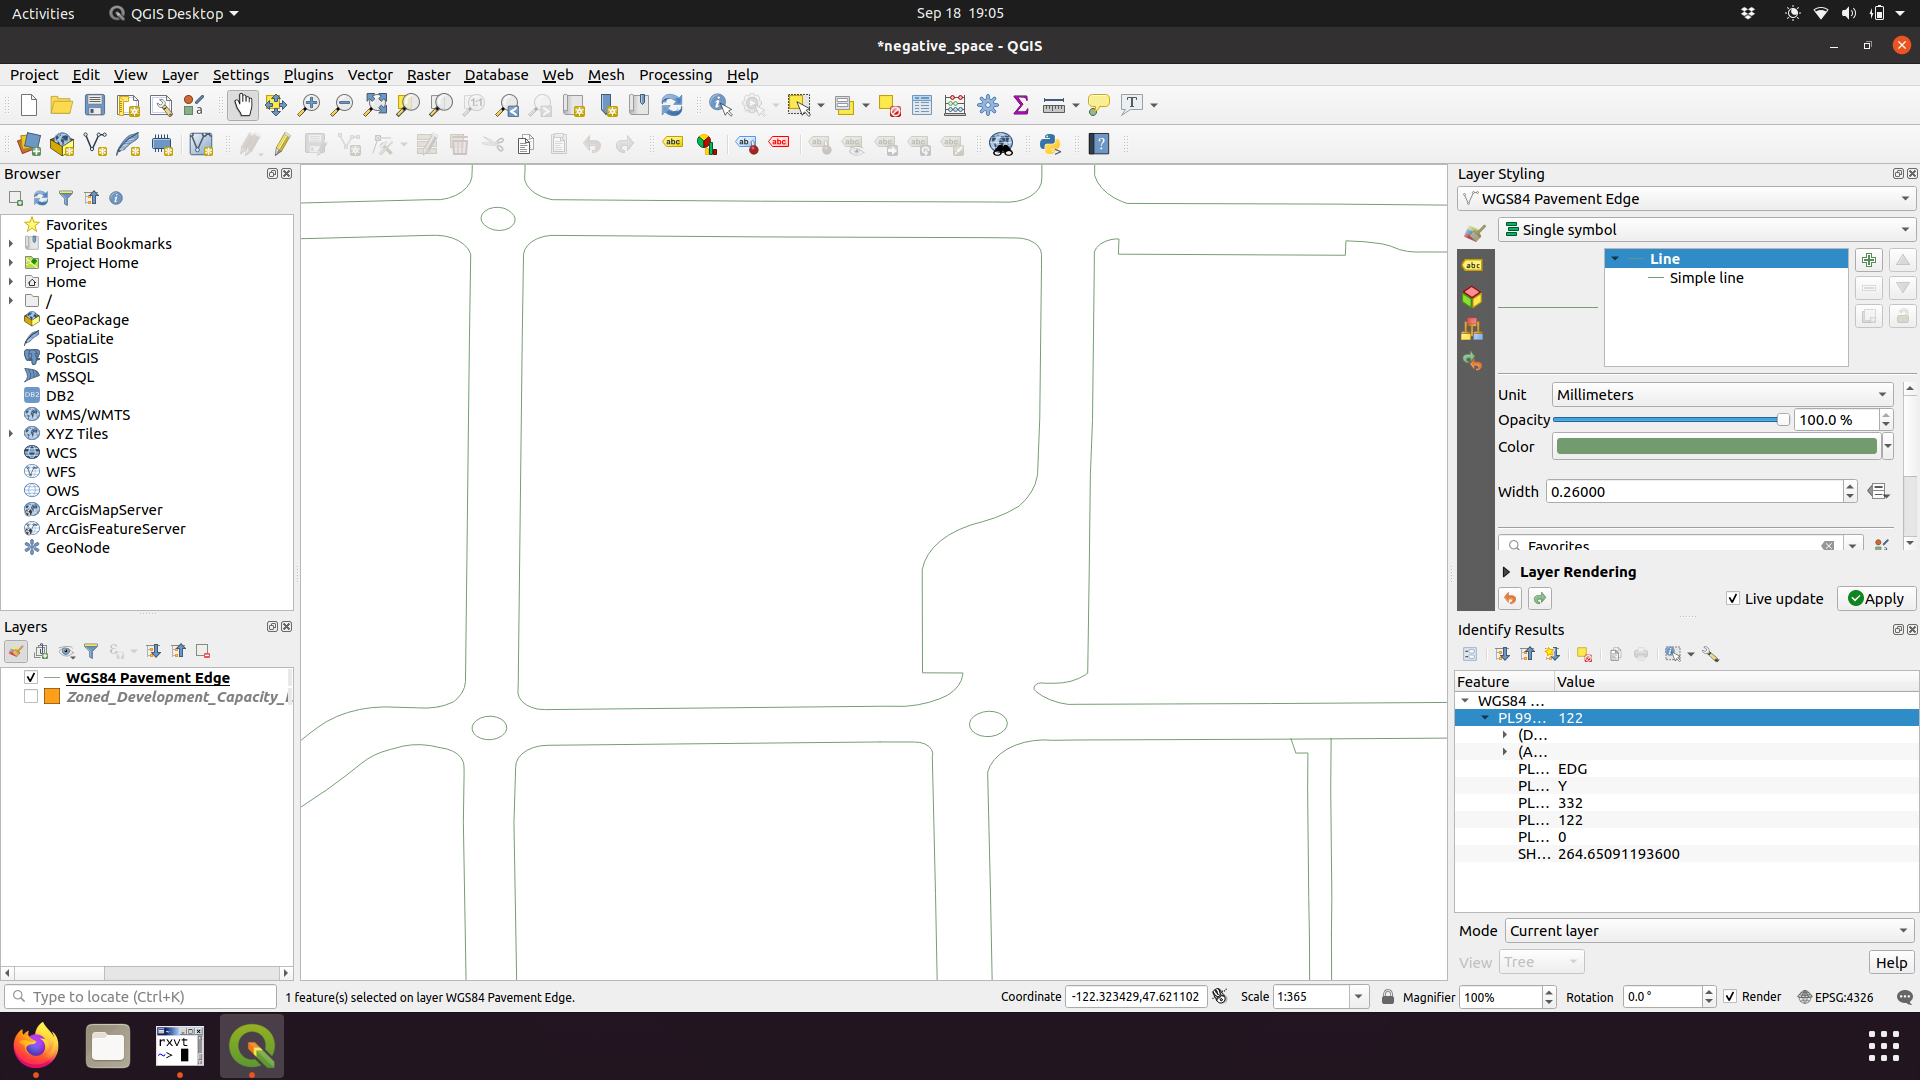Image resolution: width=1920 pixels, height=1080 pixels.
Task: Click the Type to locate search field
Action: tap(140, 997)
